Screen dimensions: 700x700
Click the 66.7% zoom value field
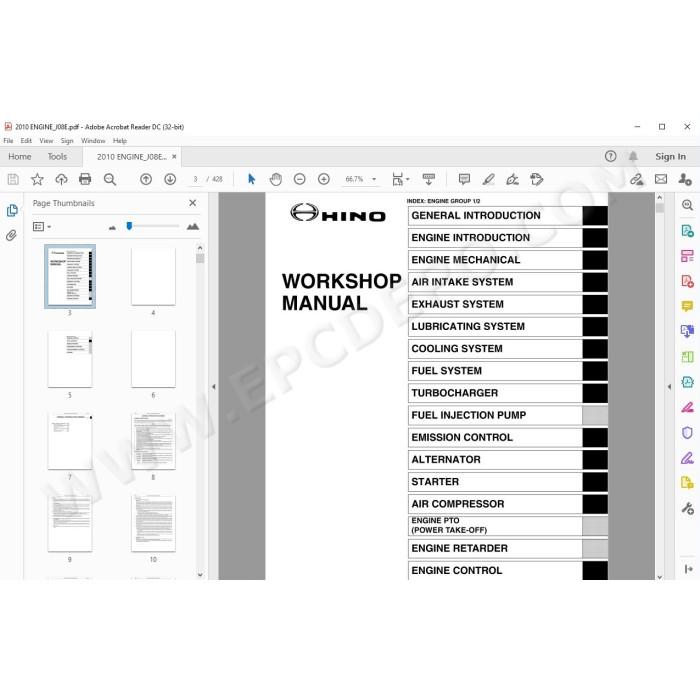coord(354,179)
